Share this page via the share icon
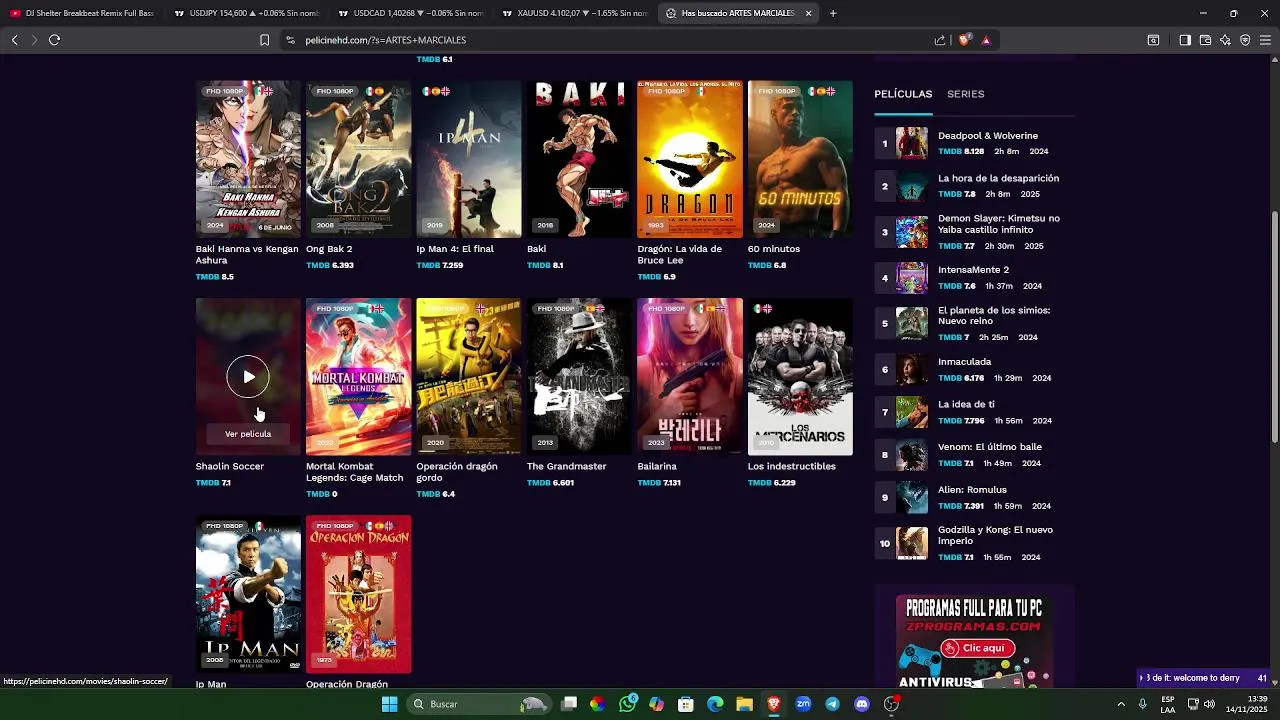1280x720 pixels. [x=940, y=40]
